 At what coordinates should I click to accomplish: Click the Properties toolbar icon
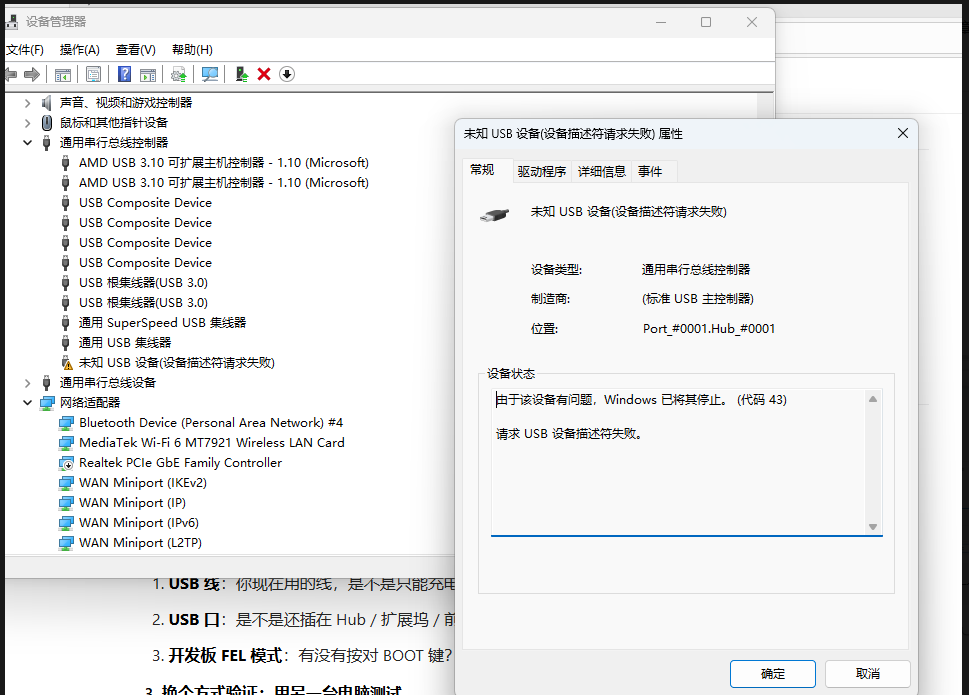click(x=93, y=74)
